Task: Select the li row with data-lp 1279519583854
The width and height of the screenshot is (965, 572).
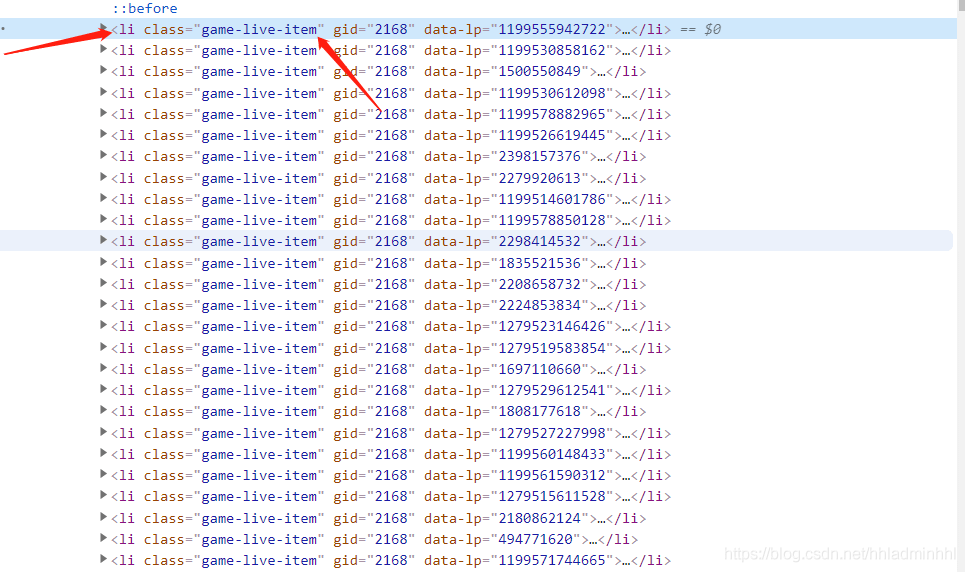Action: (x=391, y=348)
